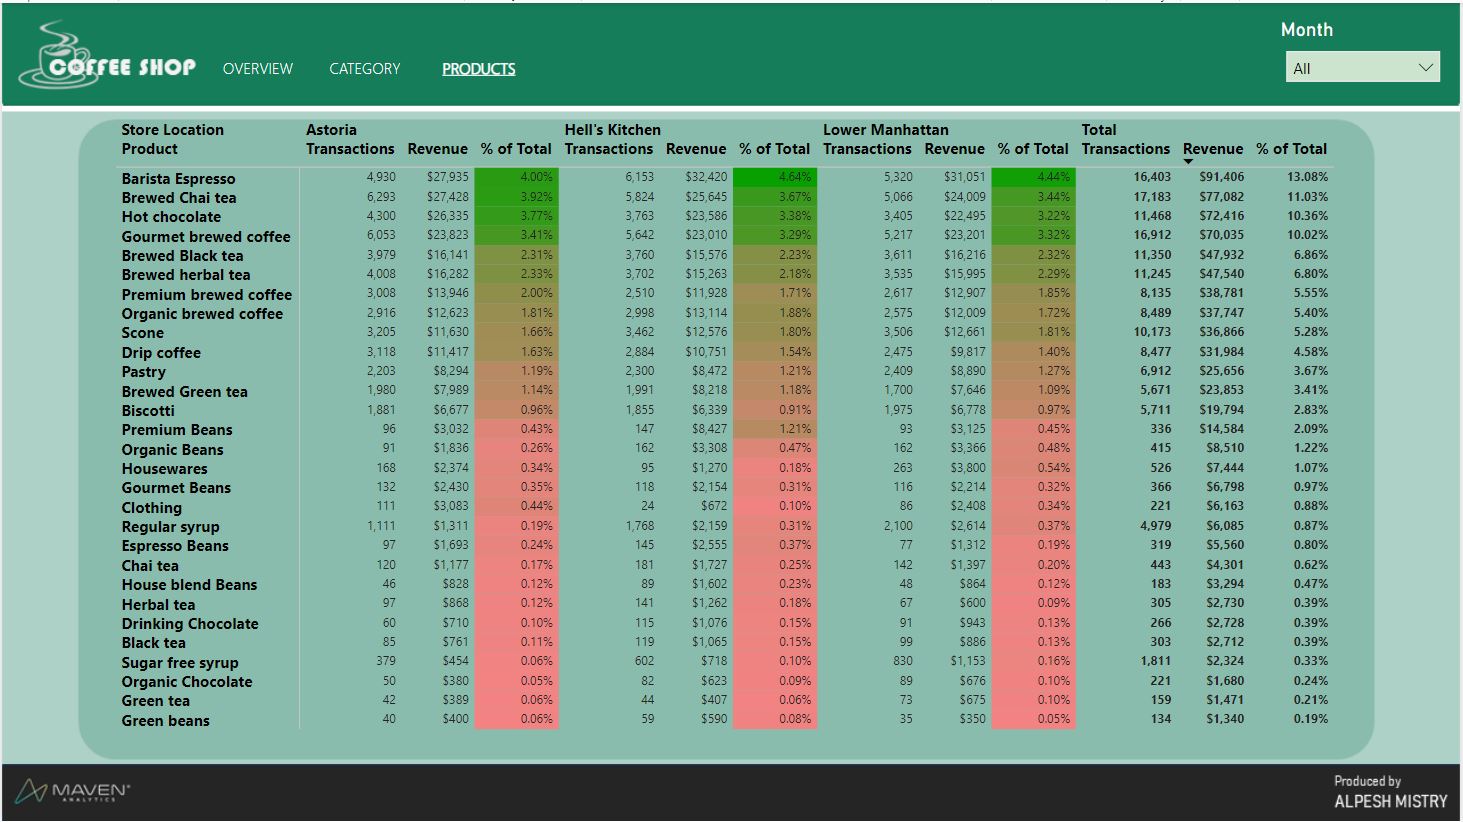This screenshot has width=1463, height=822.
Task: Go to the OVERVIEW page
Action: point(257,69)
